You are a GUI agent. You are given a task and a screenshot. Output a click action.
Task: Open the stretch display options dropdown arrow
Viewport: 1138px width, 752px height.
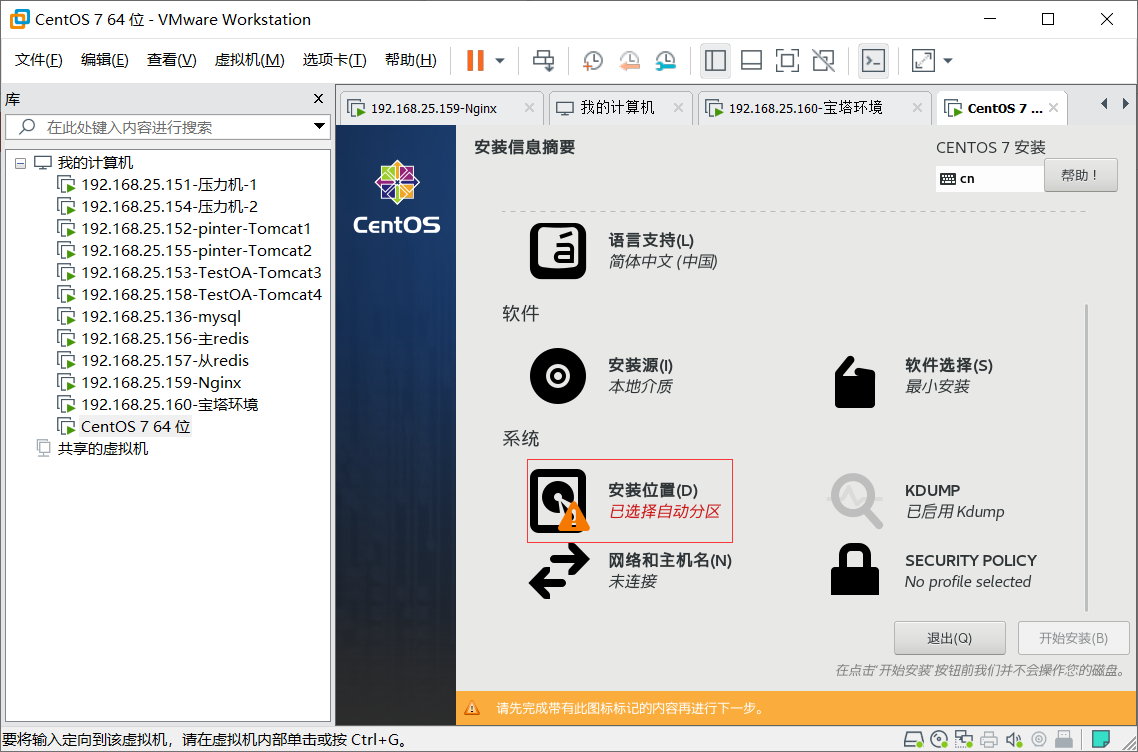947,61
